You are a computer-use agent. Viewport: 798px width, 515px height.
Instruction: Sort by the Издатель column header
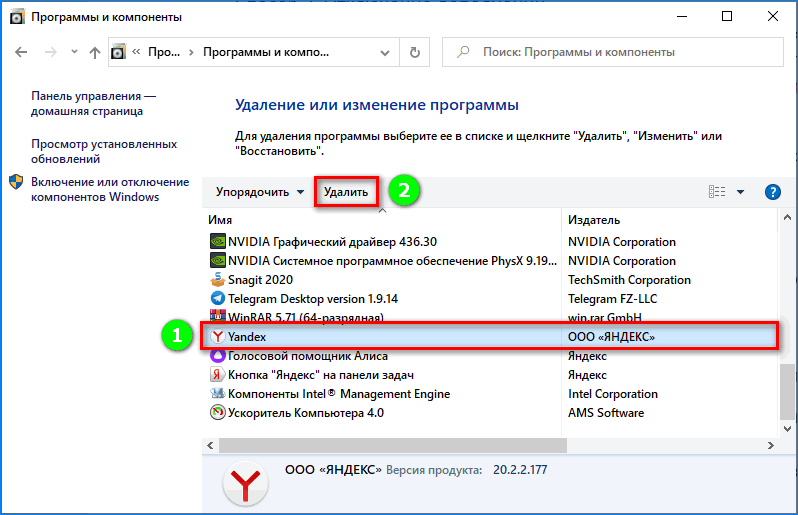(x=594, y=220)
